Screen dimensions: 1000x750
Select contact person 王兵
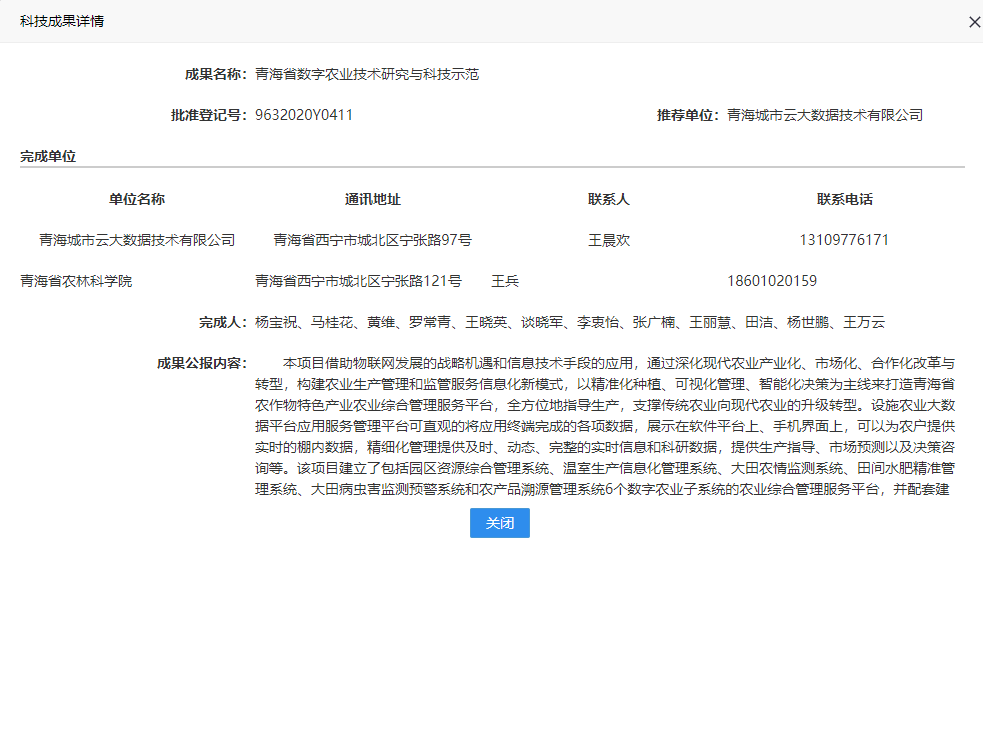(505, 281)
